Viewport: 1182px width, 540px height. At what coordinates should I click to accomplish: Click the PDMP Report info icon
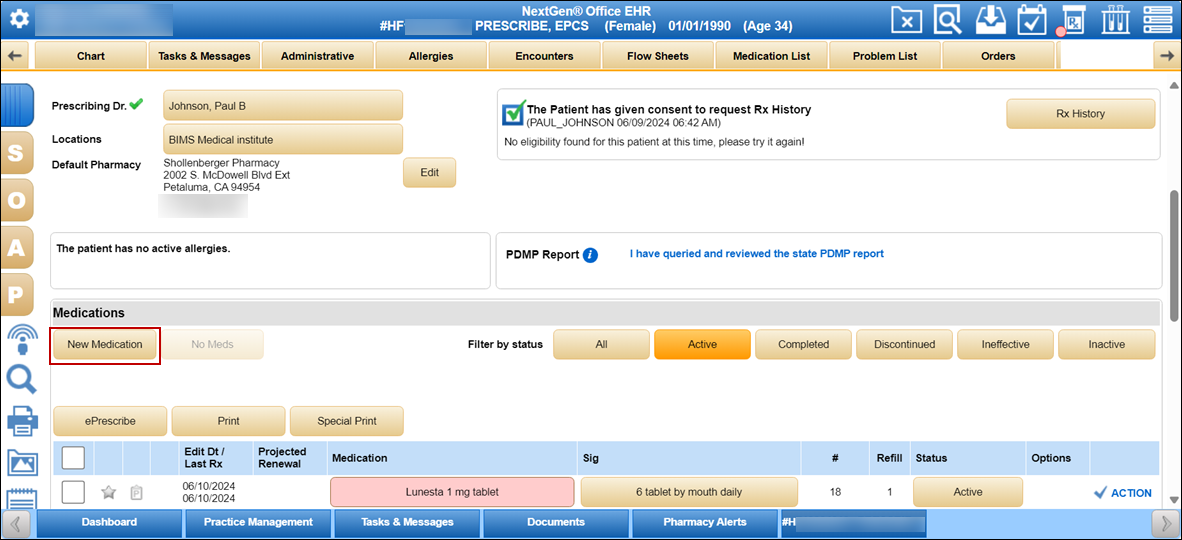click(x=590, y=255)
